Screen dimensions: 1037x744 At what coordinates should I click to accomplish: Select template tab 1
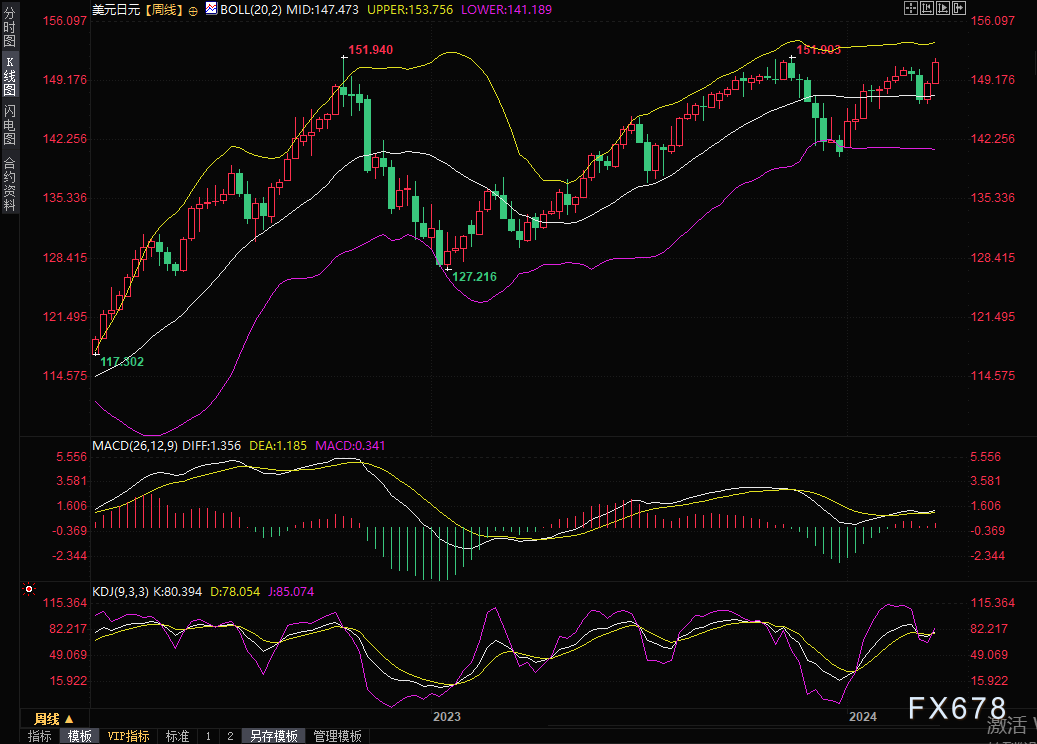[208, 736]
